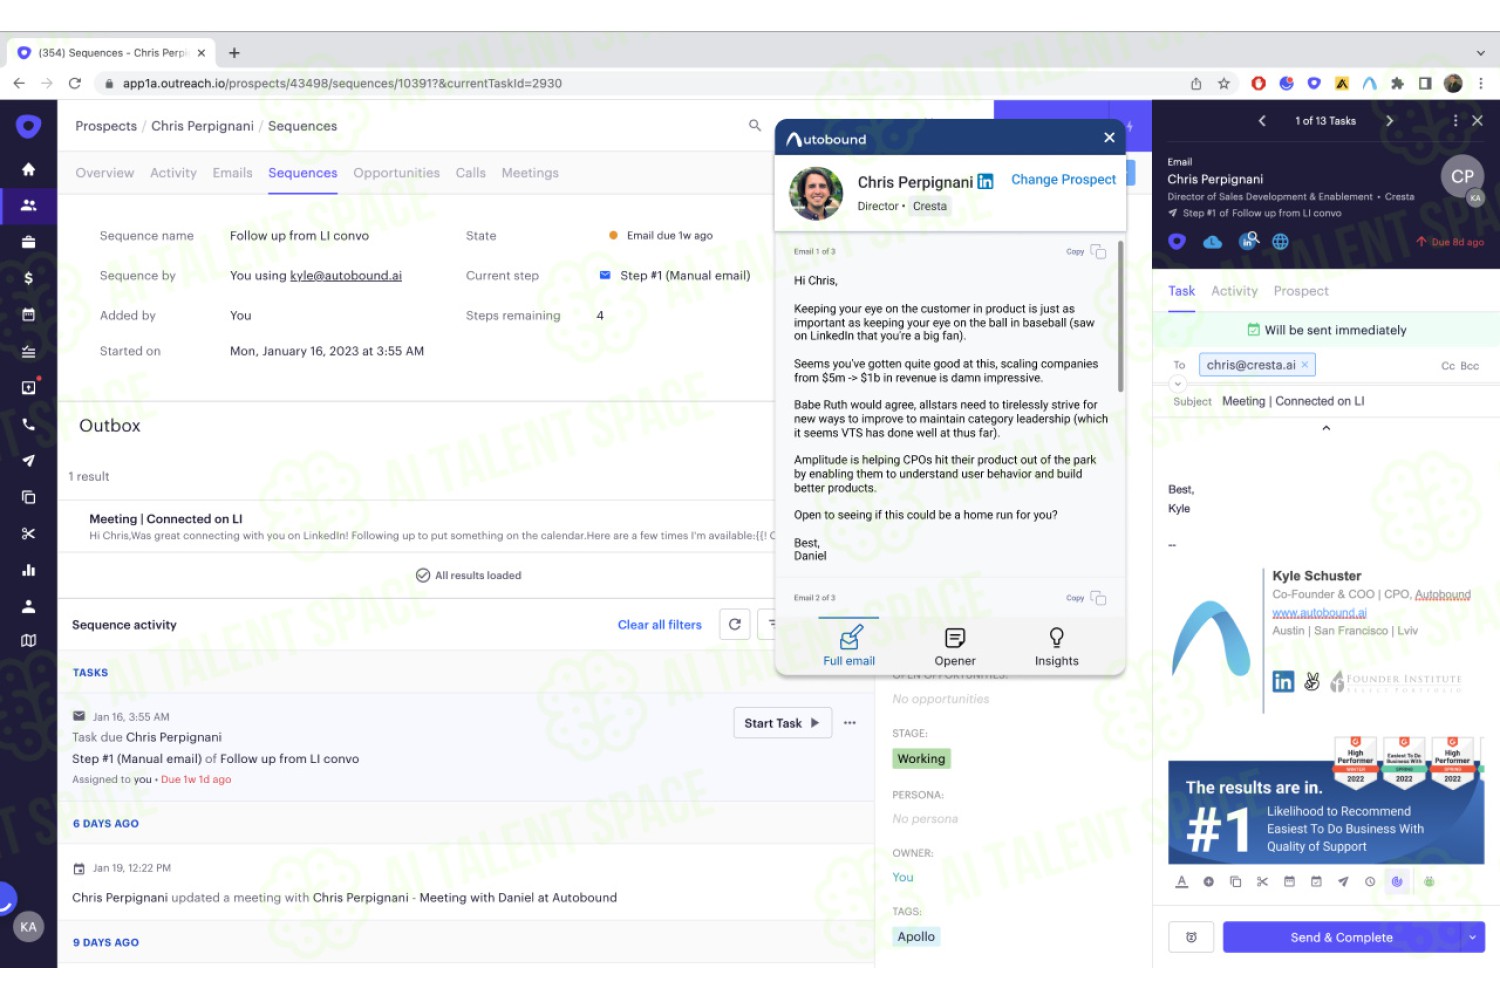Click the Salesforce cloud icon in task header
1500x1000 pixels.
click(1212, 241)
